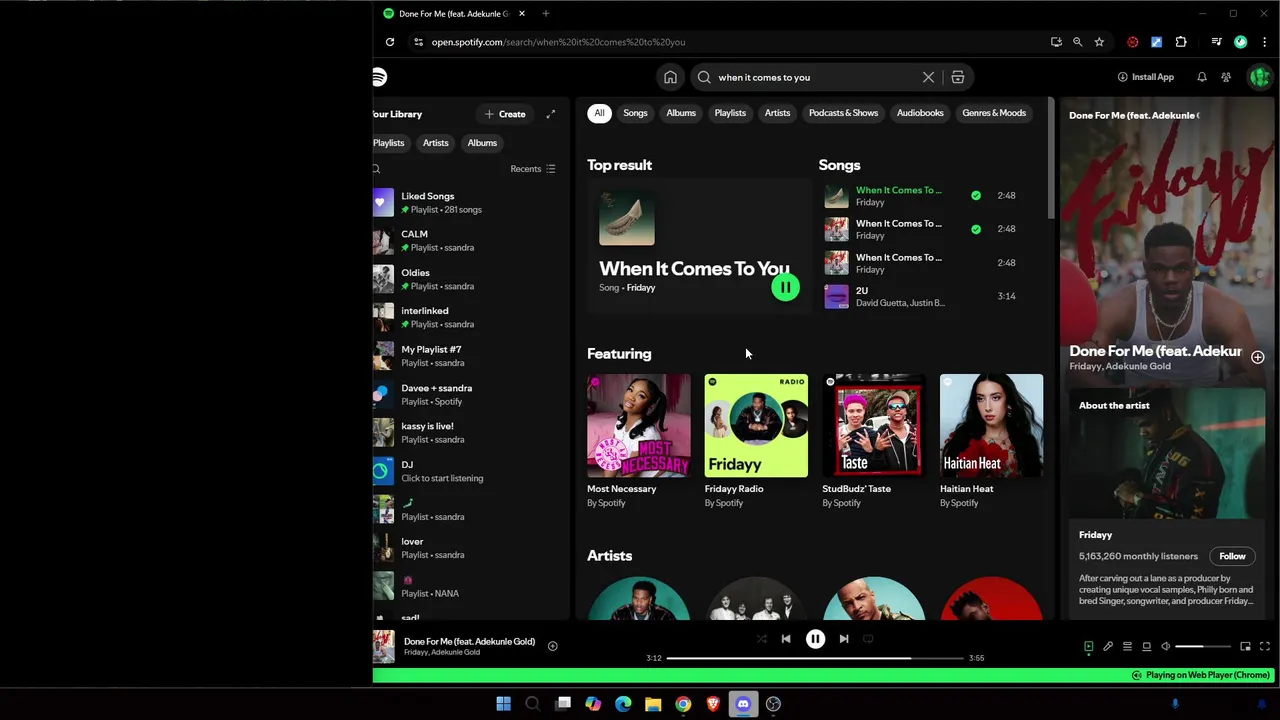This screenshot has width=1280, height=720.
Task: Show lyrics with the microphone icon
Action: click(1108, 647)
